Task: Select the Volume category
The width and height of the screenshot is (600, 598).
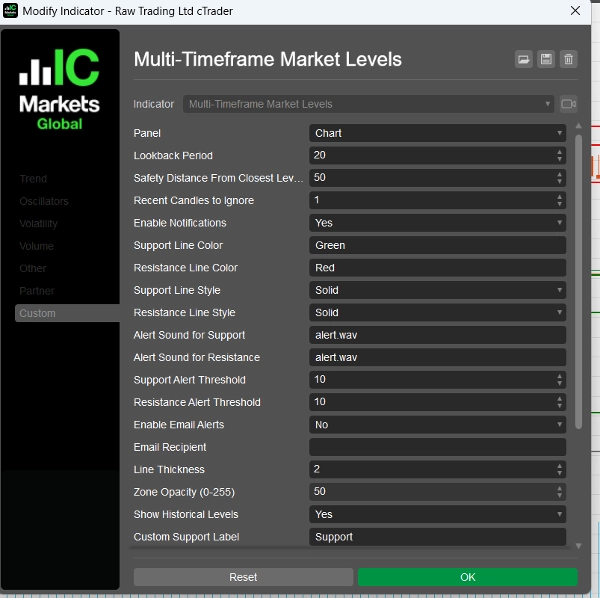Action: click(36, 246)
